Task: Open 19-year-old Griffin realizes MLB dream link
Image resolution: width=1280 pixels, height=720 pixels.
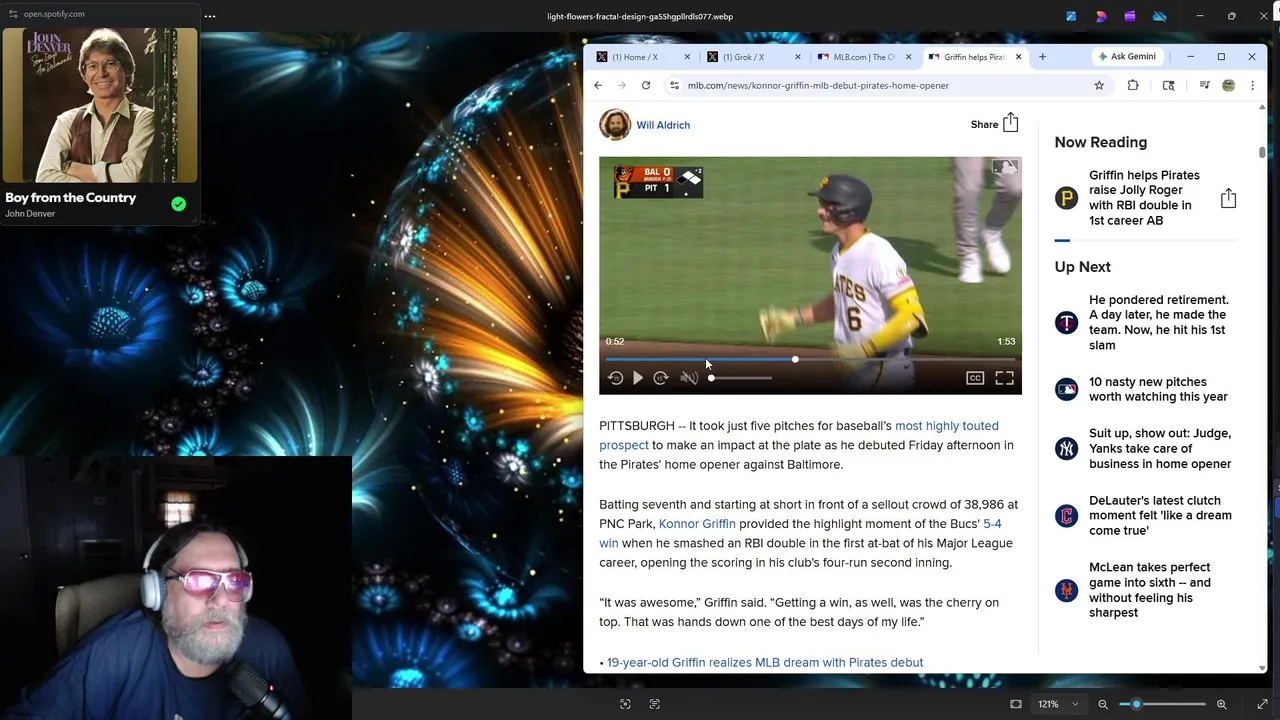Action: (765, 662)
